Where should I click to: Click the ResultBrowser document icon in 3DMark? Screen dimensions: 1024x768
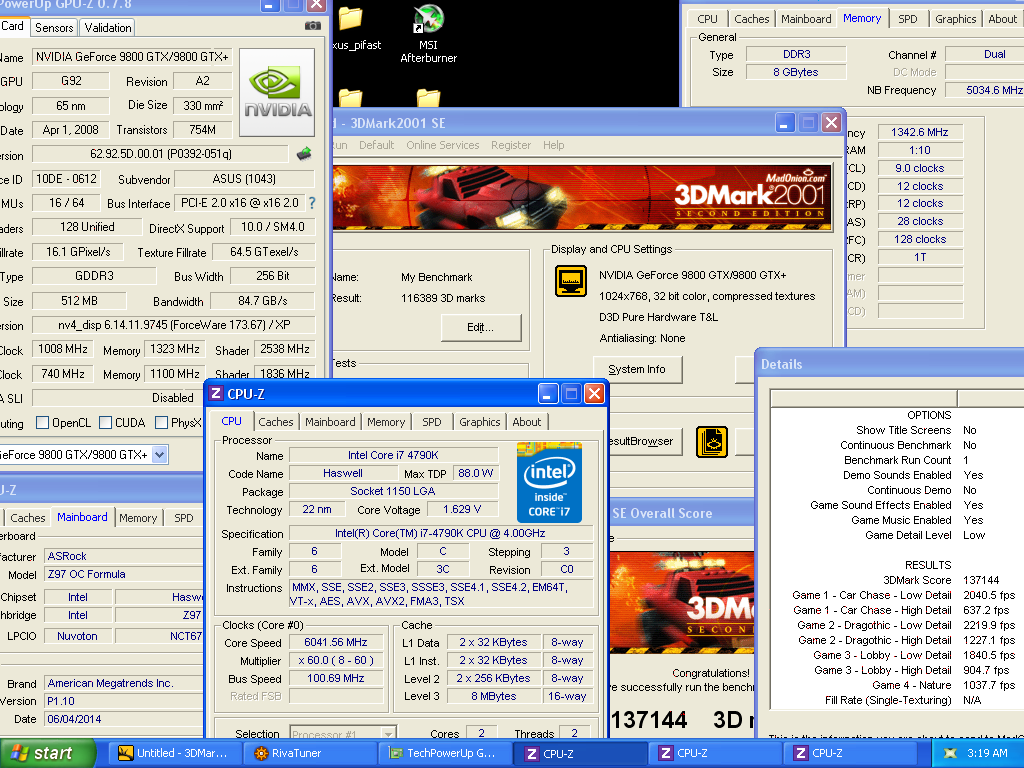click(712, 442)
